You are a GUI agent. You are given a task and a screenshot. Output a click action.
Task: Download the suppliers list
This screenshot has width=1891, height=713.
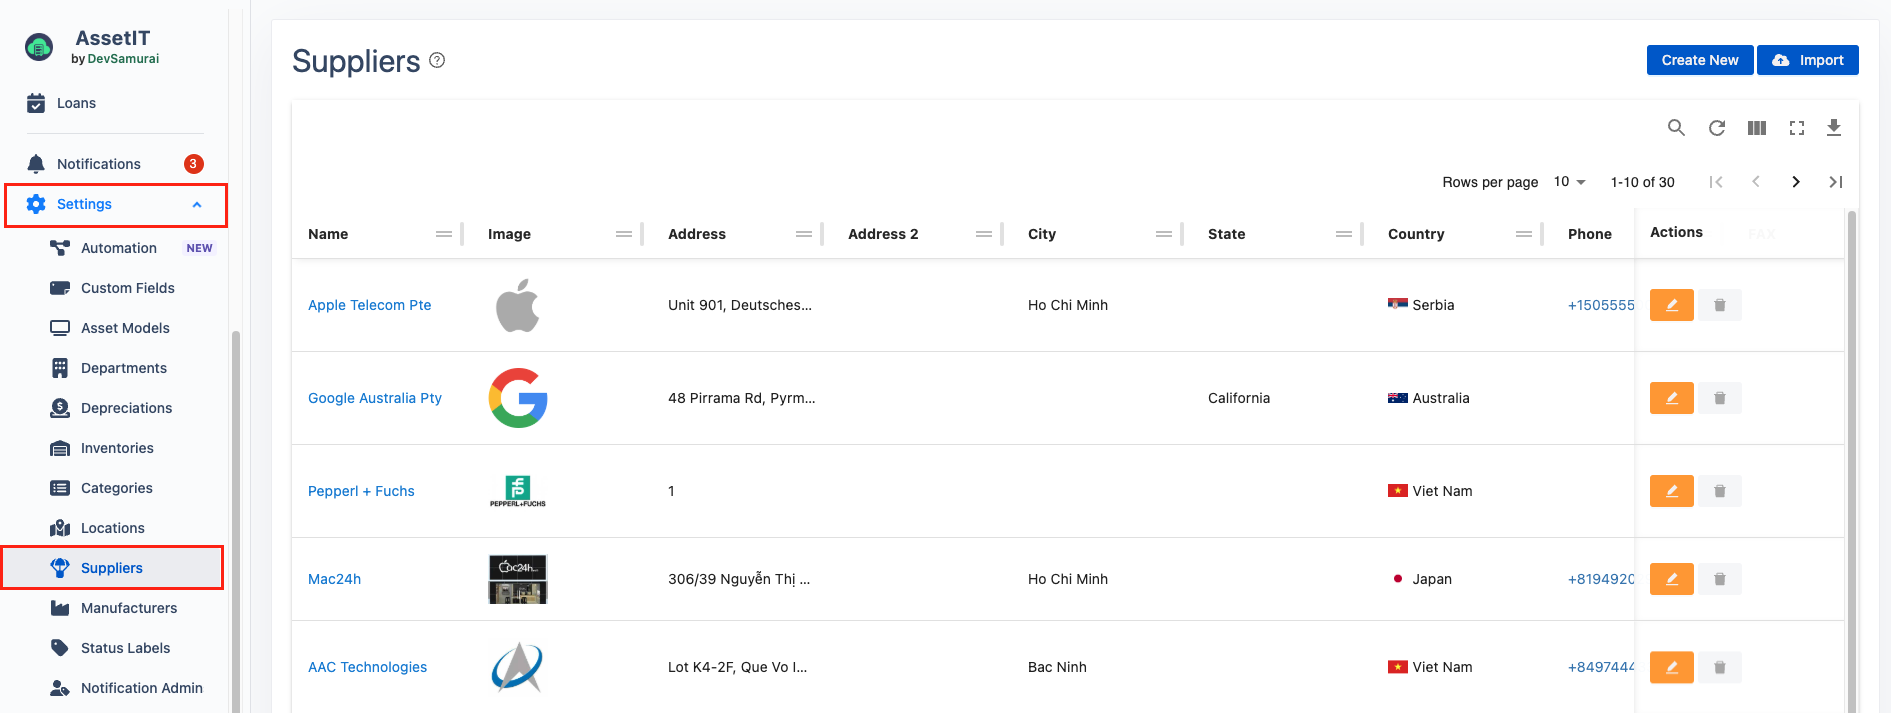click(1833, 128)
